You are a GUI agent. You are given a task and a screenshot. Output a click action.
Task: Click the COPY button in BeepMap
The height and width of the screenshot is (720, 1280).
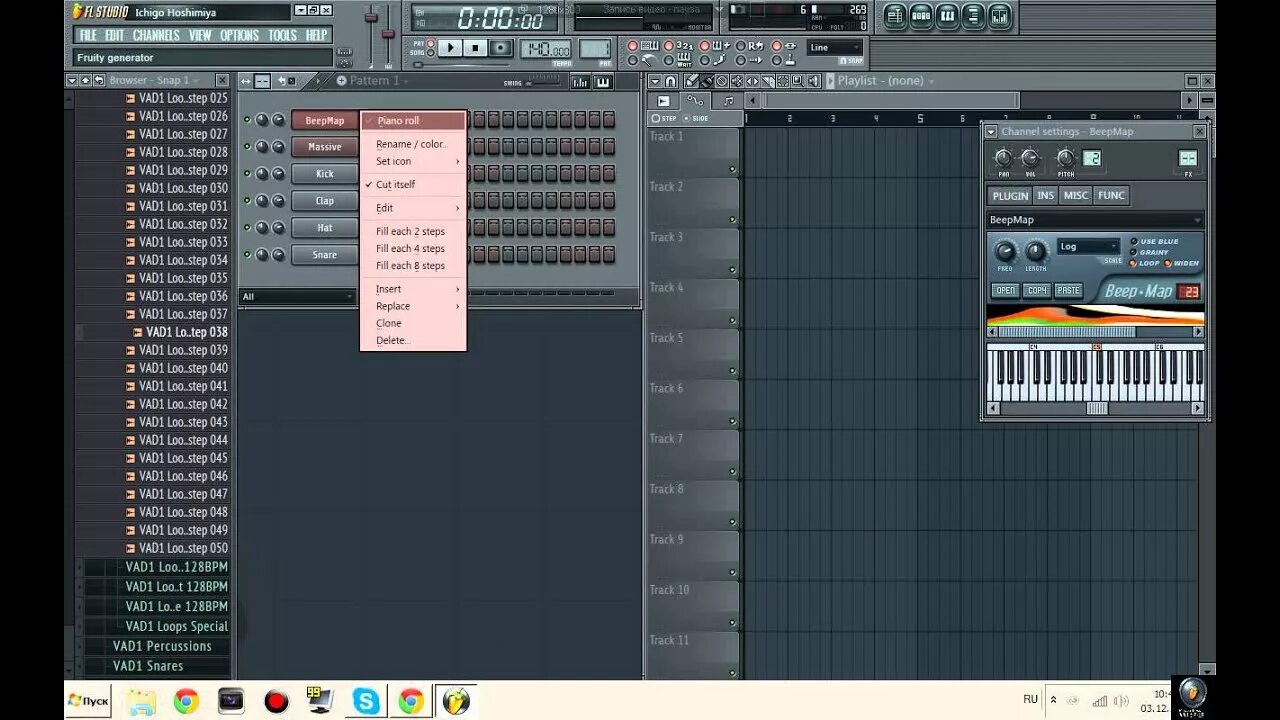pos(1037,291)
